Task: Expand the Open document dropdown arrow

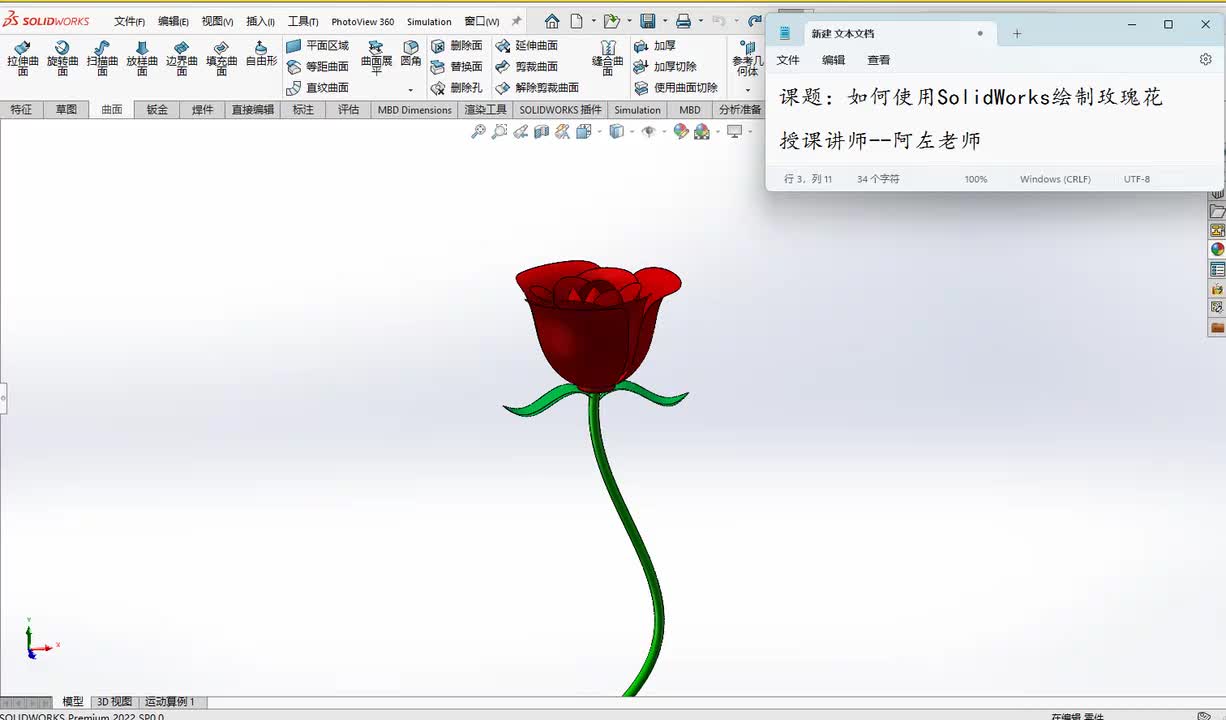Action: click(x=628, y=21)
